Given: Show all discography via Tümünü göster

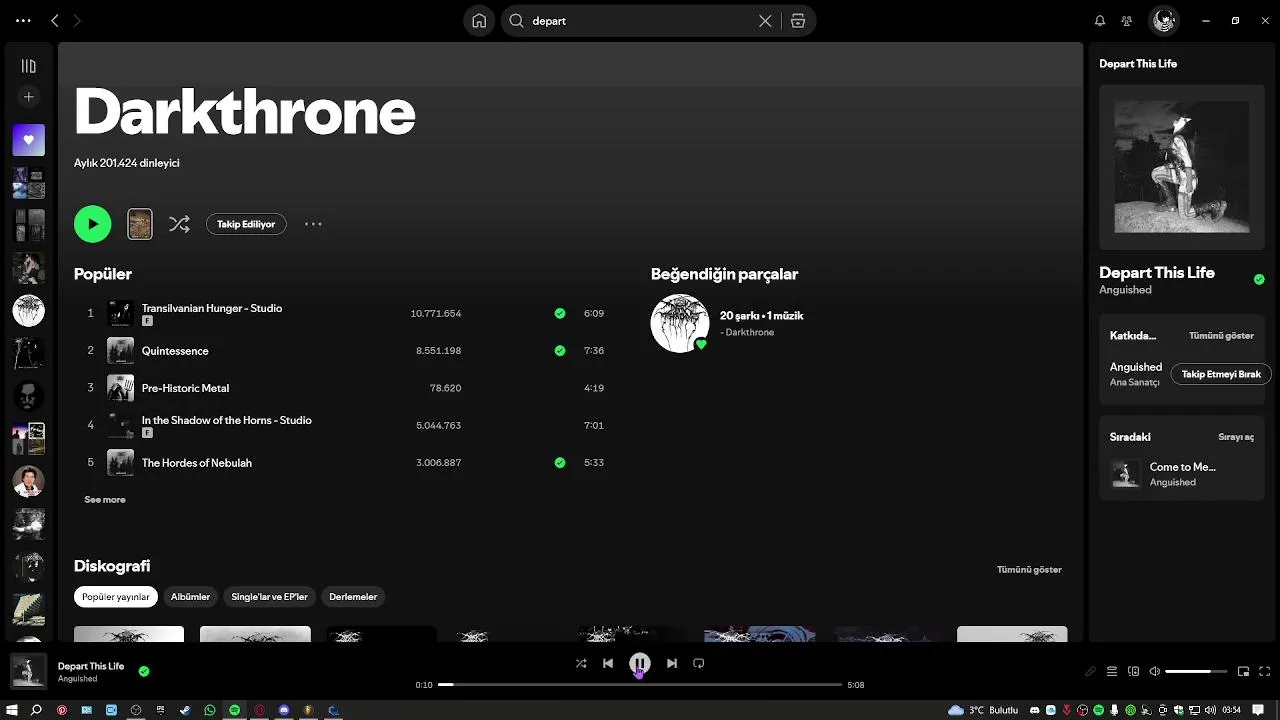Looking at the screenshot, I should click(x=1029, y=570).
